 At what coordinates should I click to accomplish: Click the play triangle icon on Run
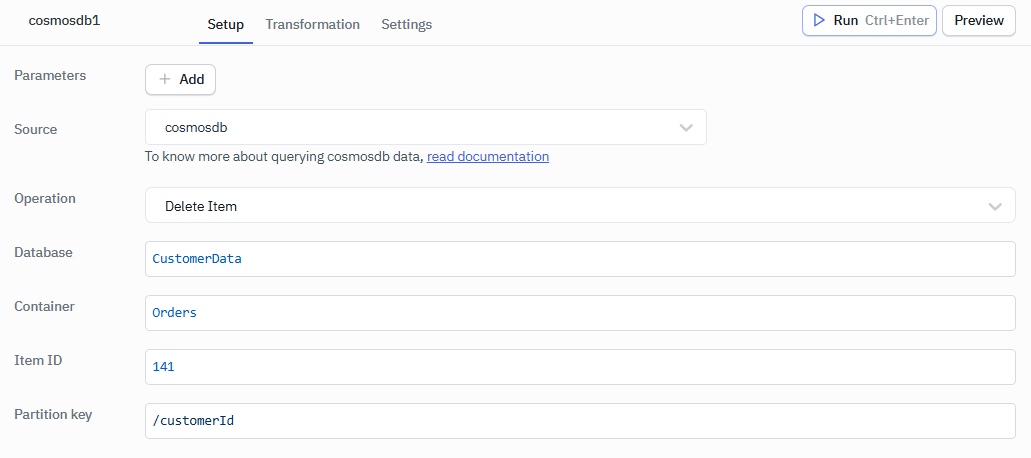819,20
